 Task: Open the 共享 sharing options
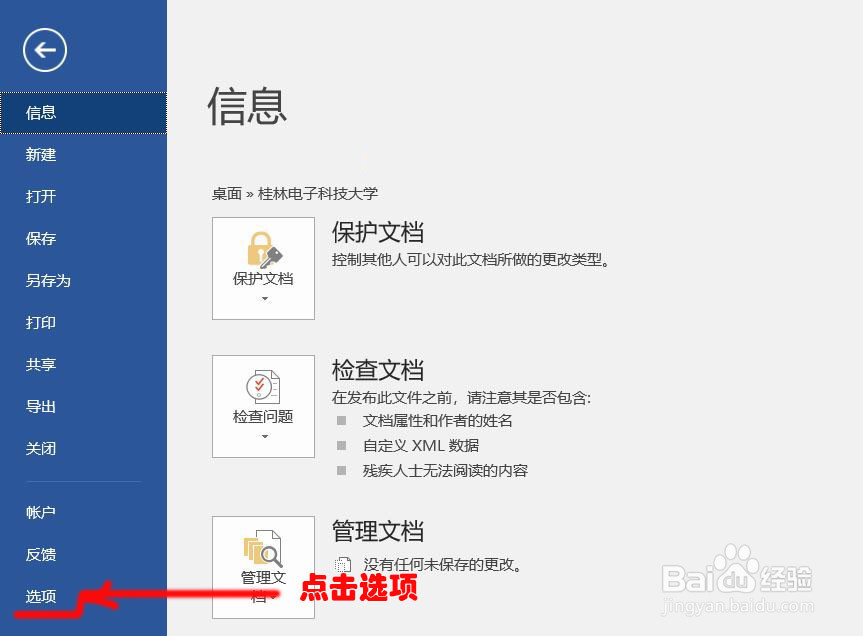tap(40, 364)
